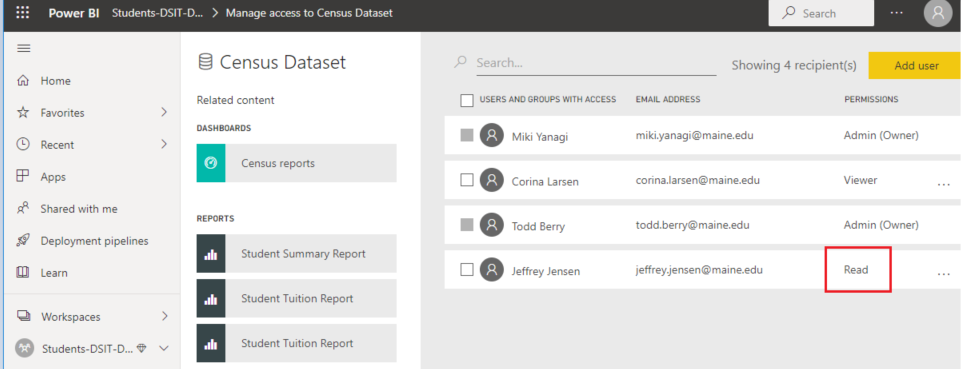Image resolution: width=961 pixels, height=369 pixels.
Task: Open the first Student Tuition Report
Action: pyautogui.click(x=297, y=299)
